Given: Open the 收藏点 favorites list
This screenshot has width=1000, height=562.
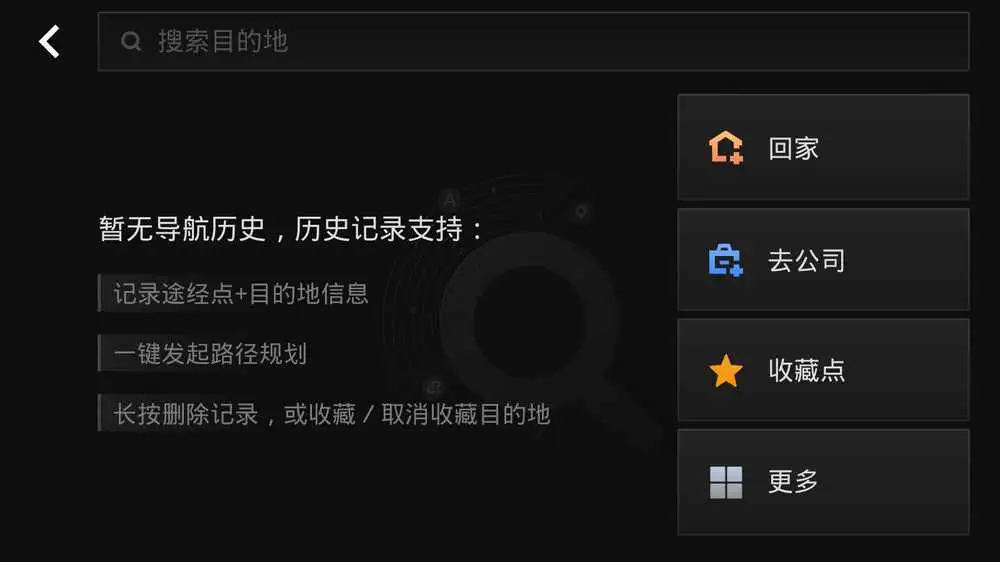Looking at the screenshot, I should tap(823, 371).
